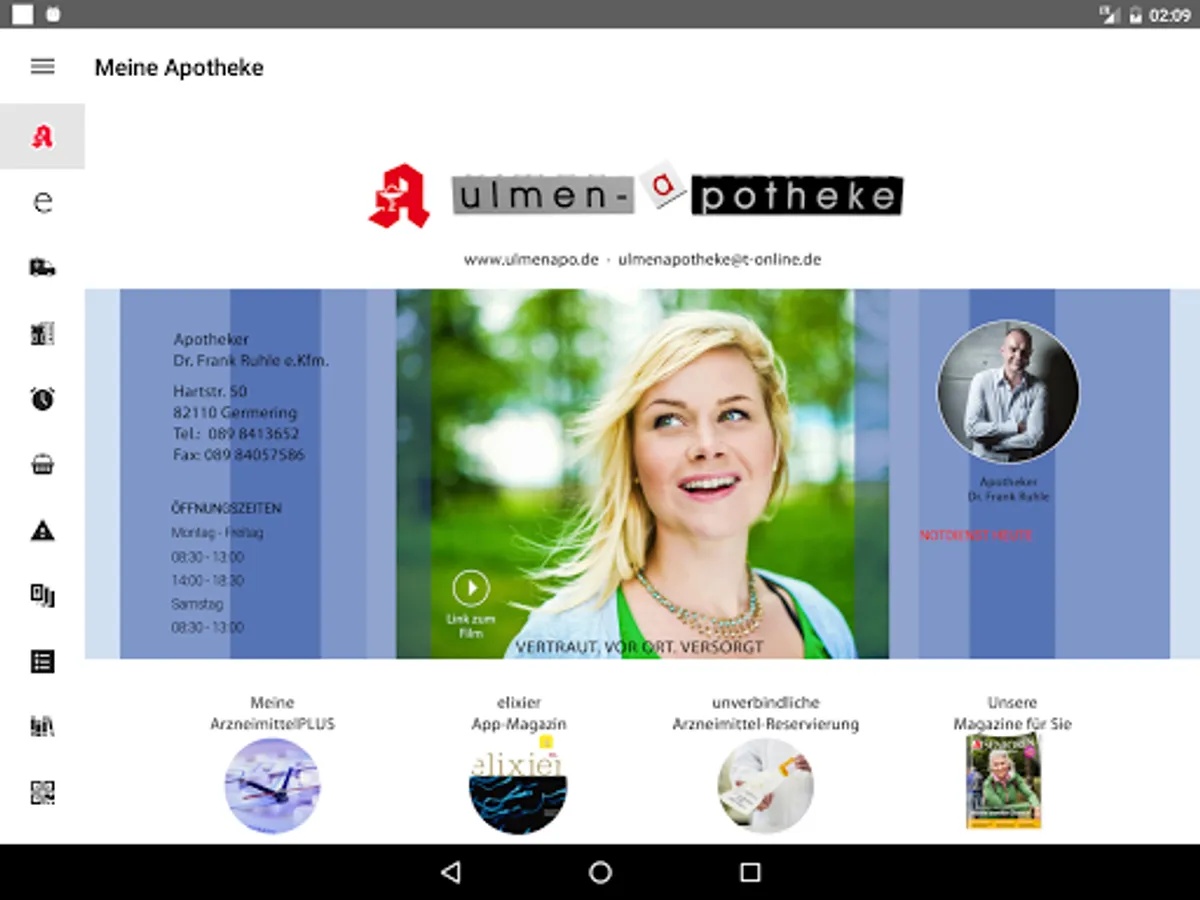This screenshot has width=1200, height=900.
Task: Open the hamburger navigation menu
Action: (42, 67)
